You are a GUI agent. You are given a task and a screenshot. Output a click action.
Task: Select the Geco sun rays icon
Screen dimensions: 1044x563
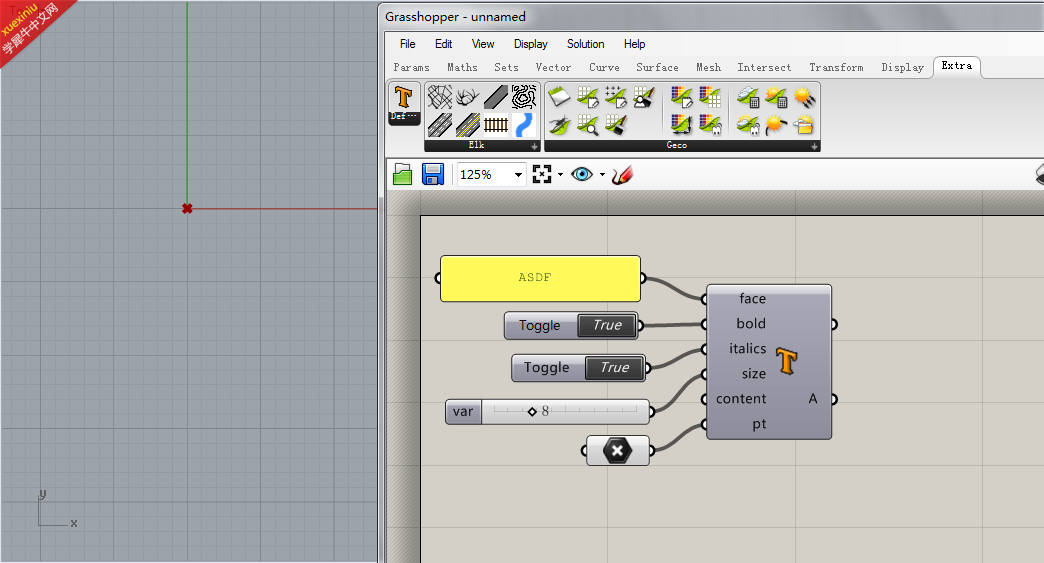tap(804, 97)
